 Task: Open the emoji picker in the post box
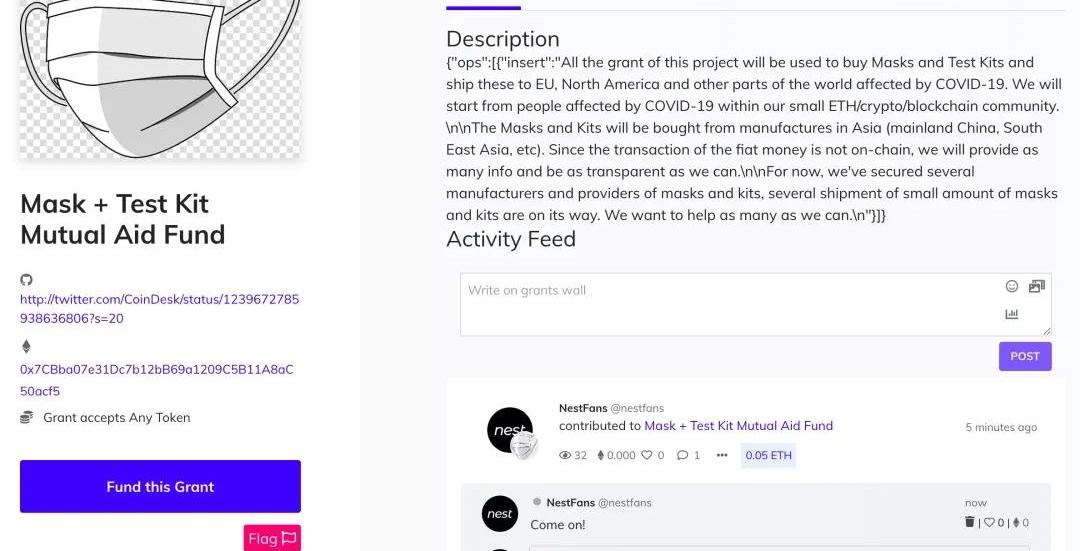[1012, 286]
